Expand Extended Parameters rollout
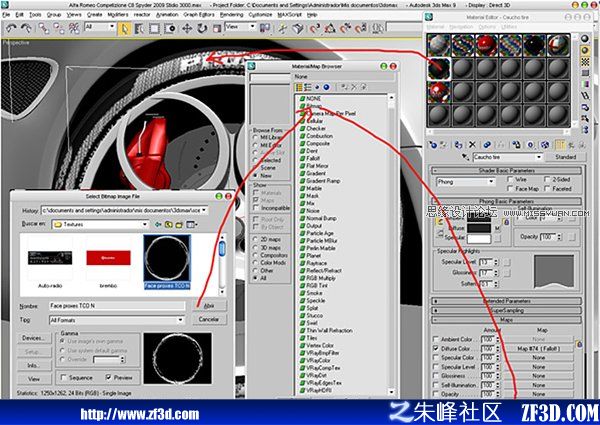 (507, 301)
